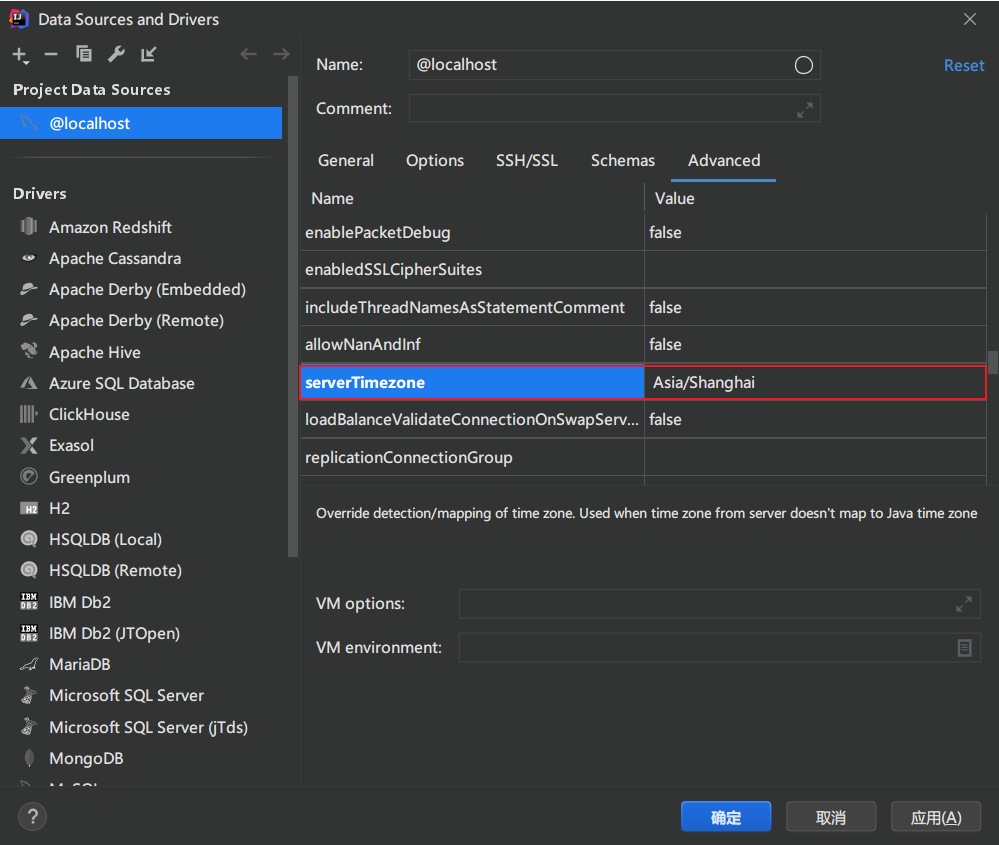Add a new data source
Image resolution: width=999 pixels, height=845 pixels.
tap(18, 55)
